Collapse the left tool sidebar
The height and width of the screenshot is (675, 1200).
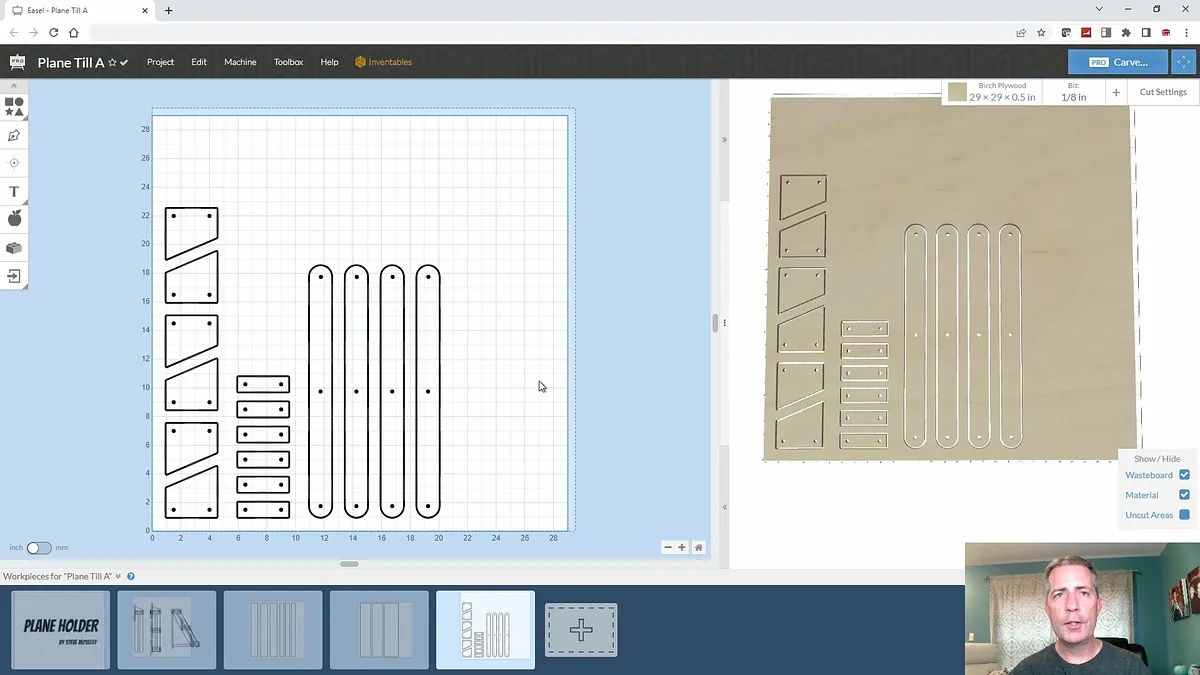click(14, 86)
